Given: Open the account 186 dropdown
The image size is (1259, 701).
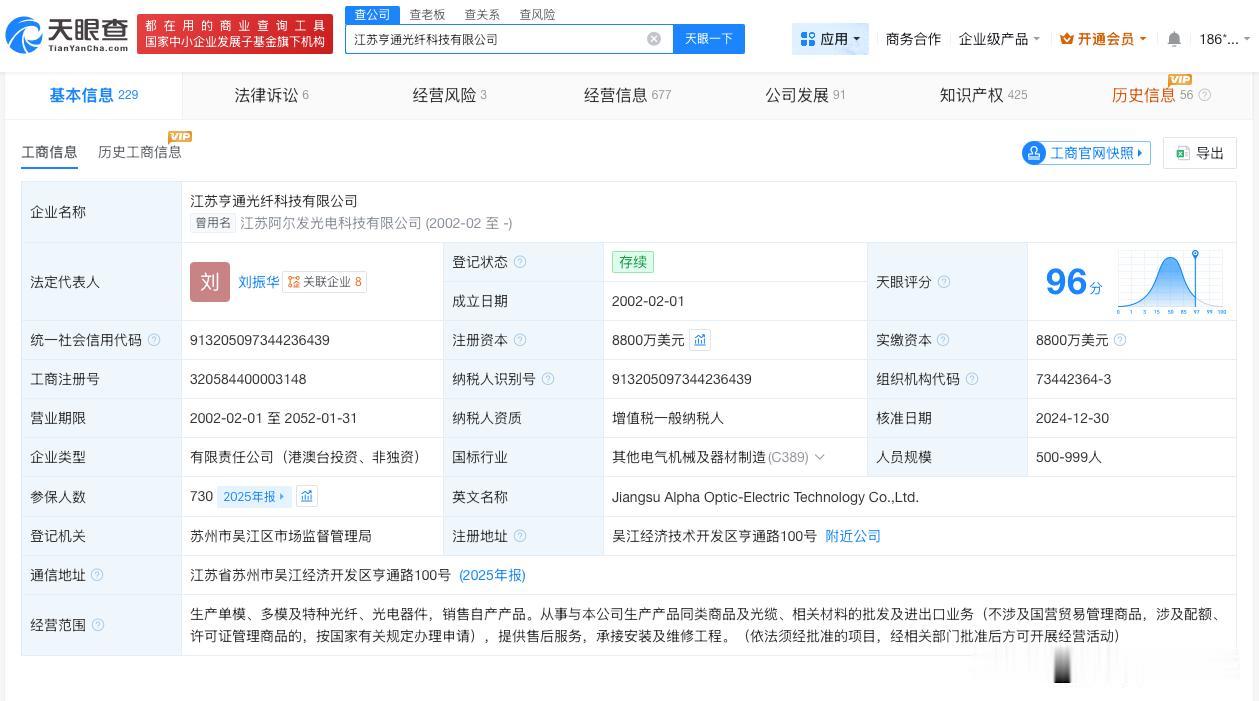Looking at the screenshot, I should point(1225,39).
